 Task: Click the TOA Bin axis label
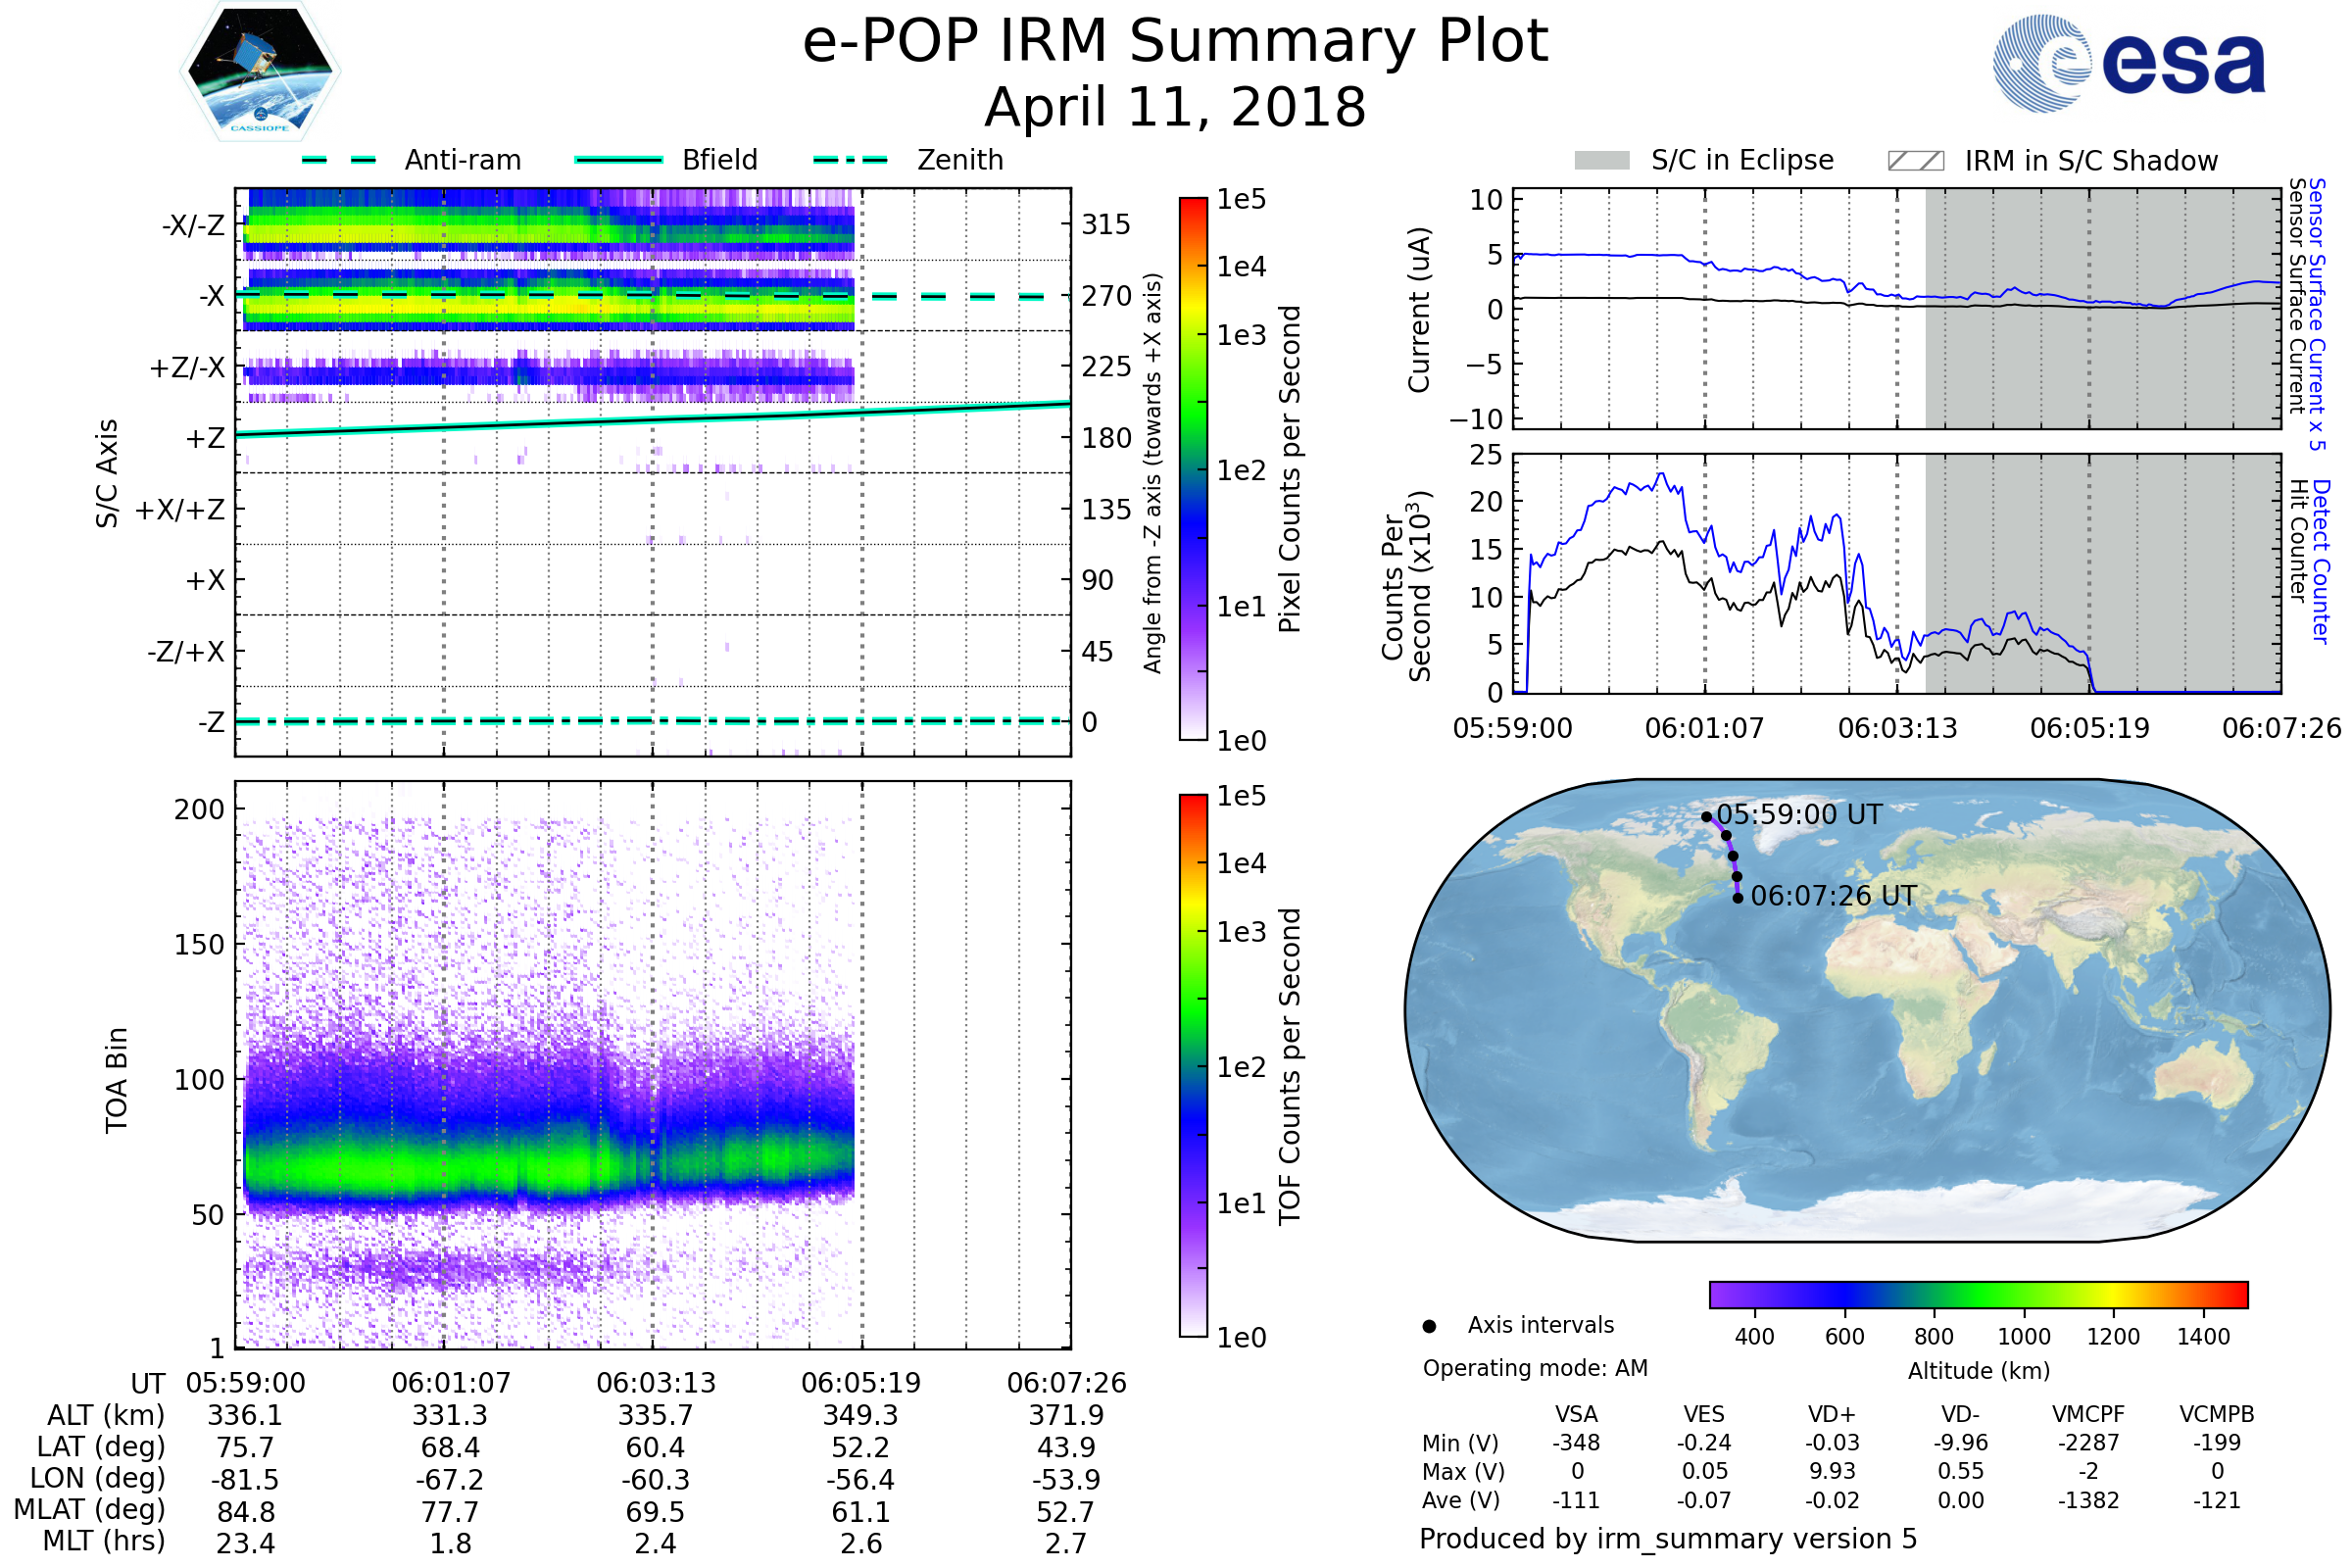click(116, 1080)
